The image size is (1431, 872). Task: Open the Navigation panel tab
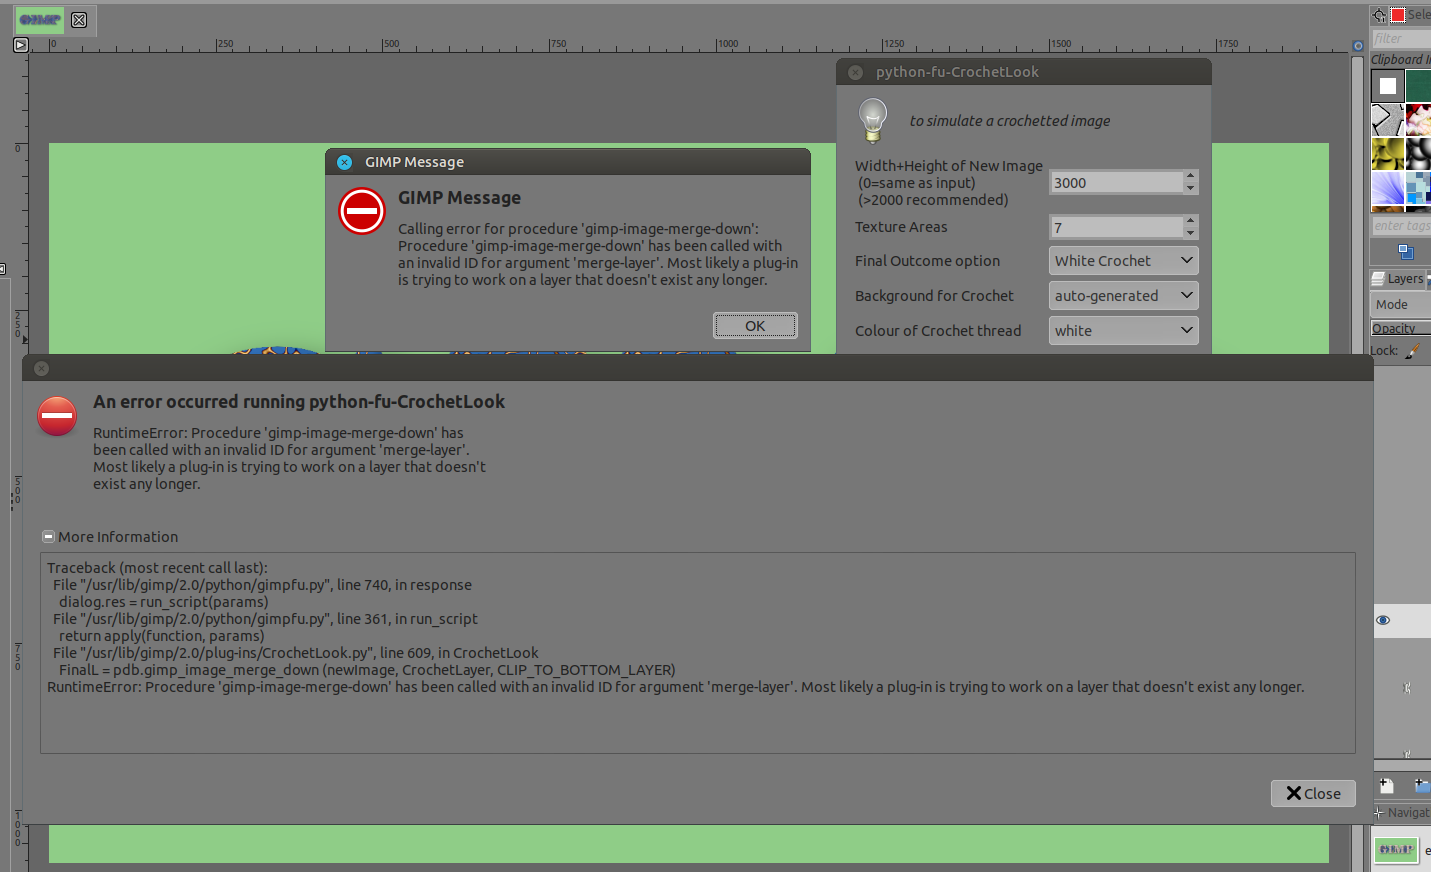point(1402,813)
